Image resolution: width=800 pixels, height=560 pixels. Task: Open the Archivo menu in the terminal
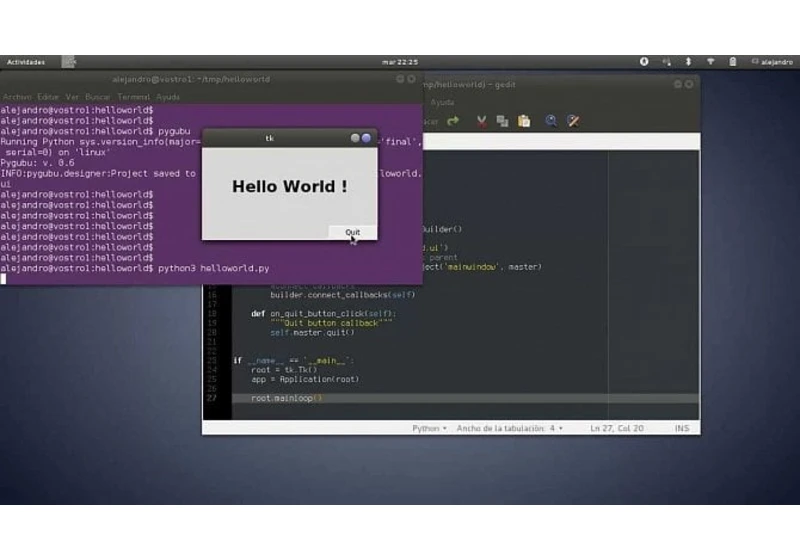[x=17, y=97]
